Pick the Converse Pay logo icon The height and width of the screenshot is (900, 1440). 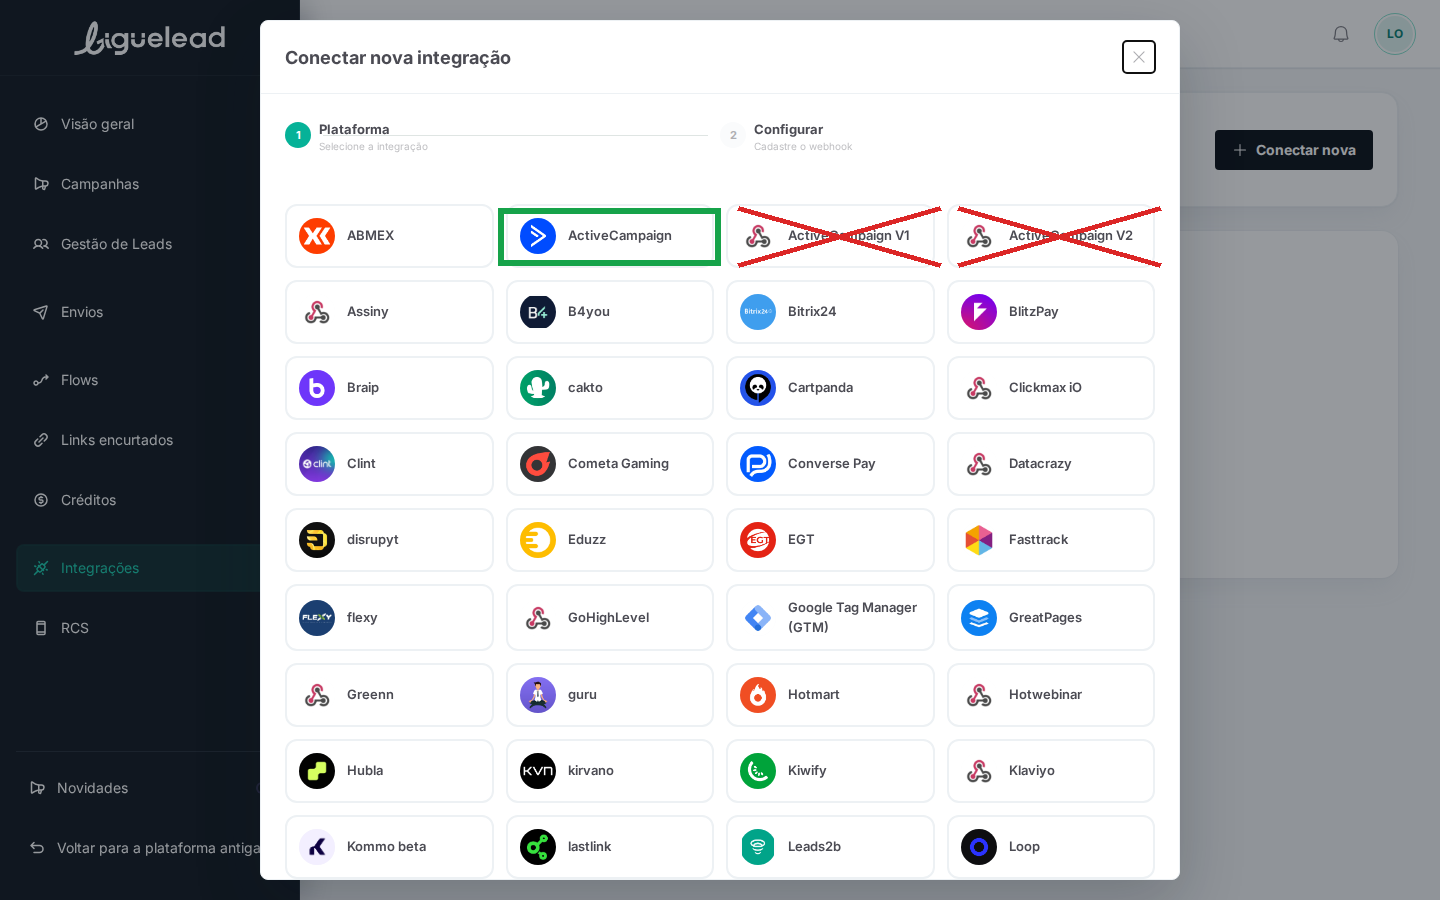point(758,464)
